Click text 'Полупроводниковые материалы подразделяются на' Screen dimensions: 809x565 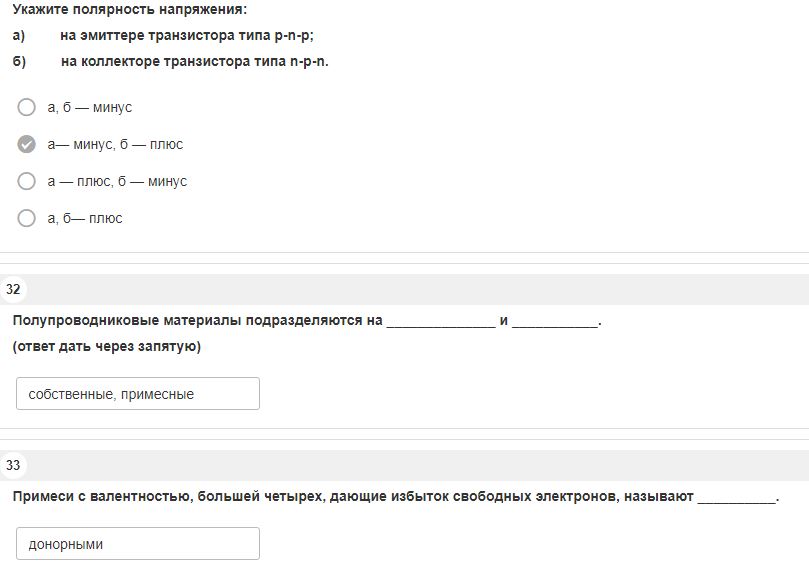coord(198,320)
